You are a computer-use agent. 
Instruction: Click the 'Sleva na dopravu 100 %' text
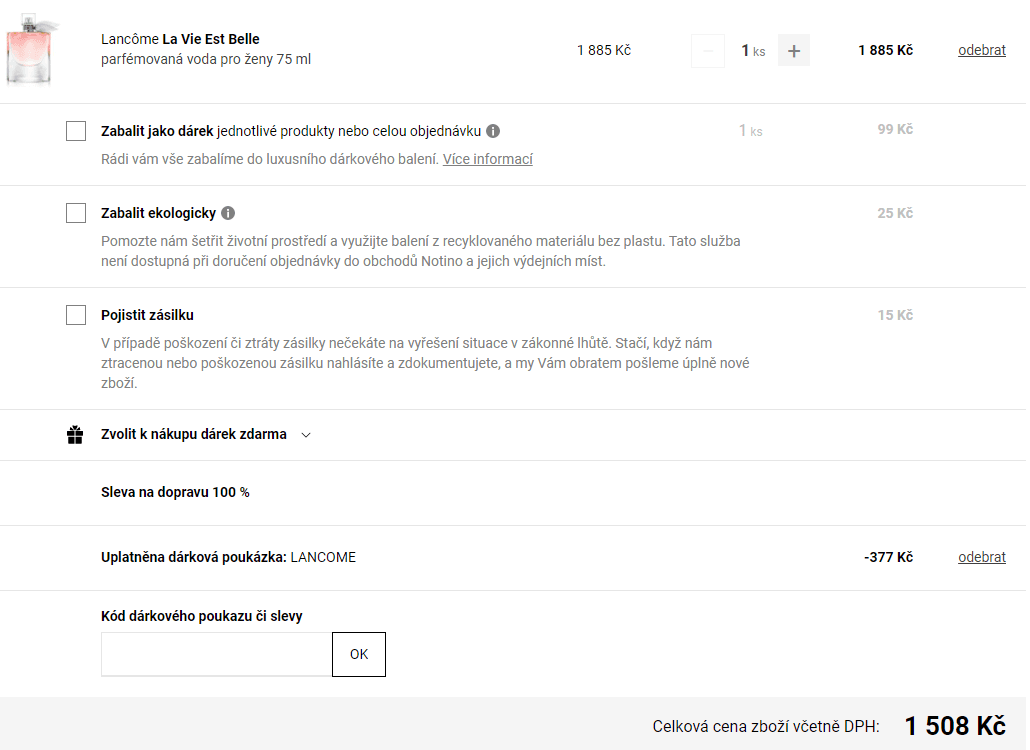[x=175, y=492]
